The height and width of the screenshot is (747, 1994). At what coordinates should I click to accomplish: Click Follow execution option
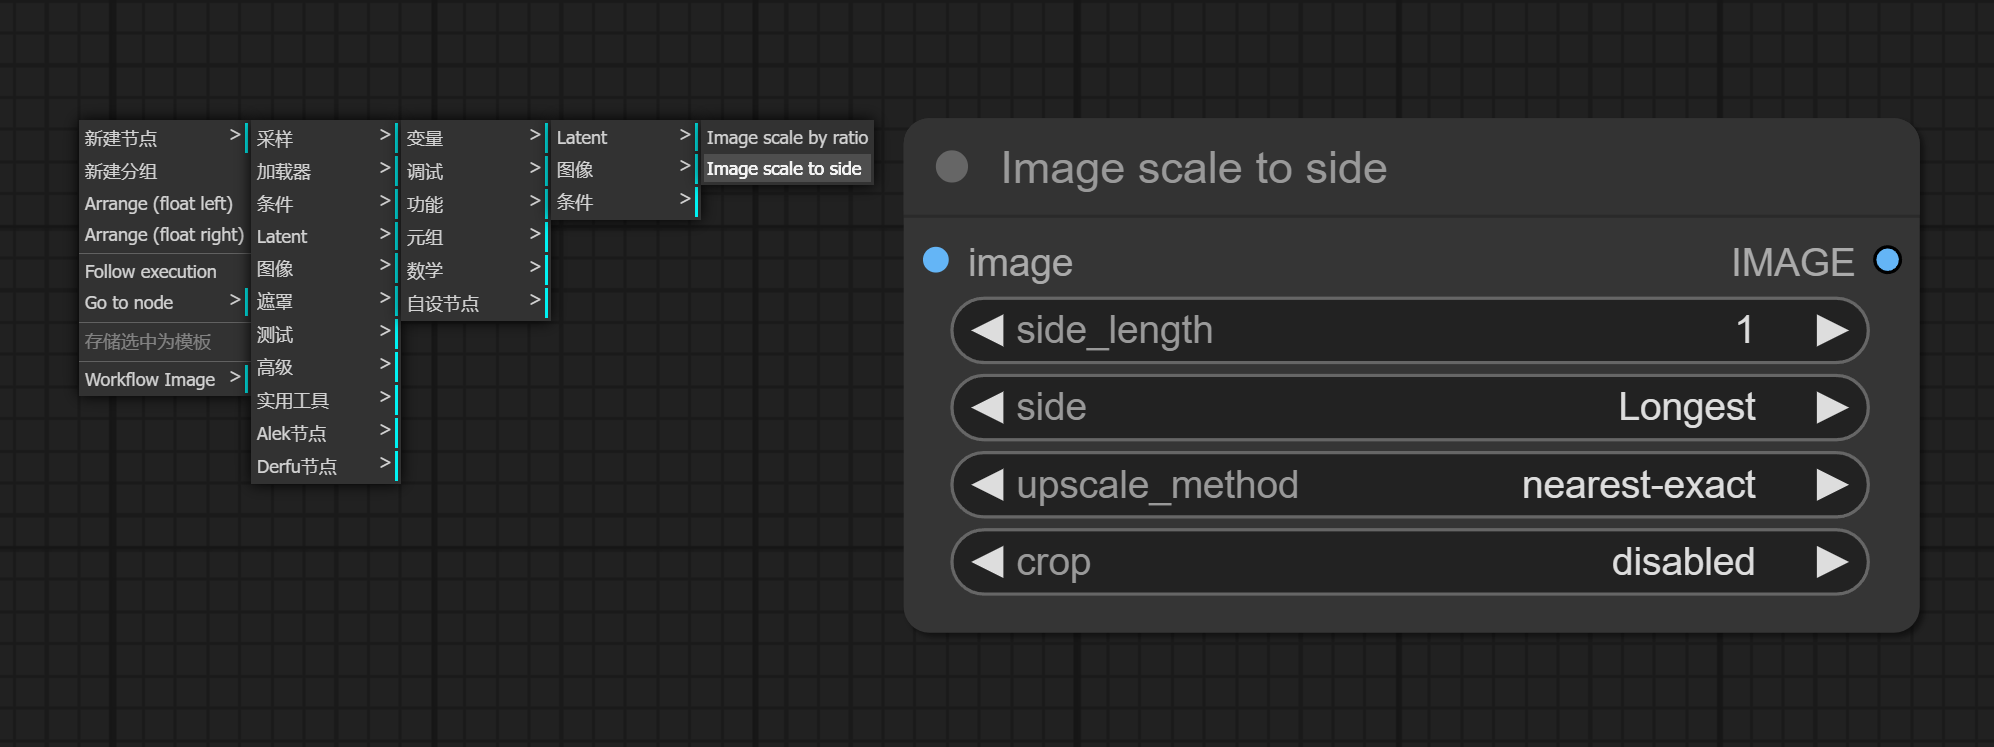[x=150, y=271]
